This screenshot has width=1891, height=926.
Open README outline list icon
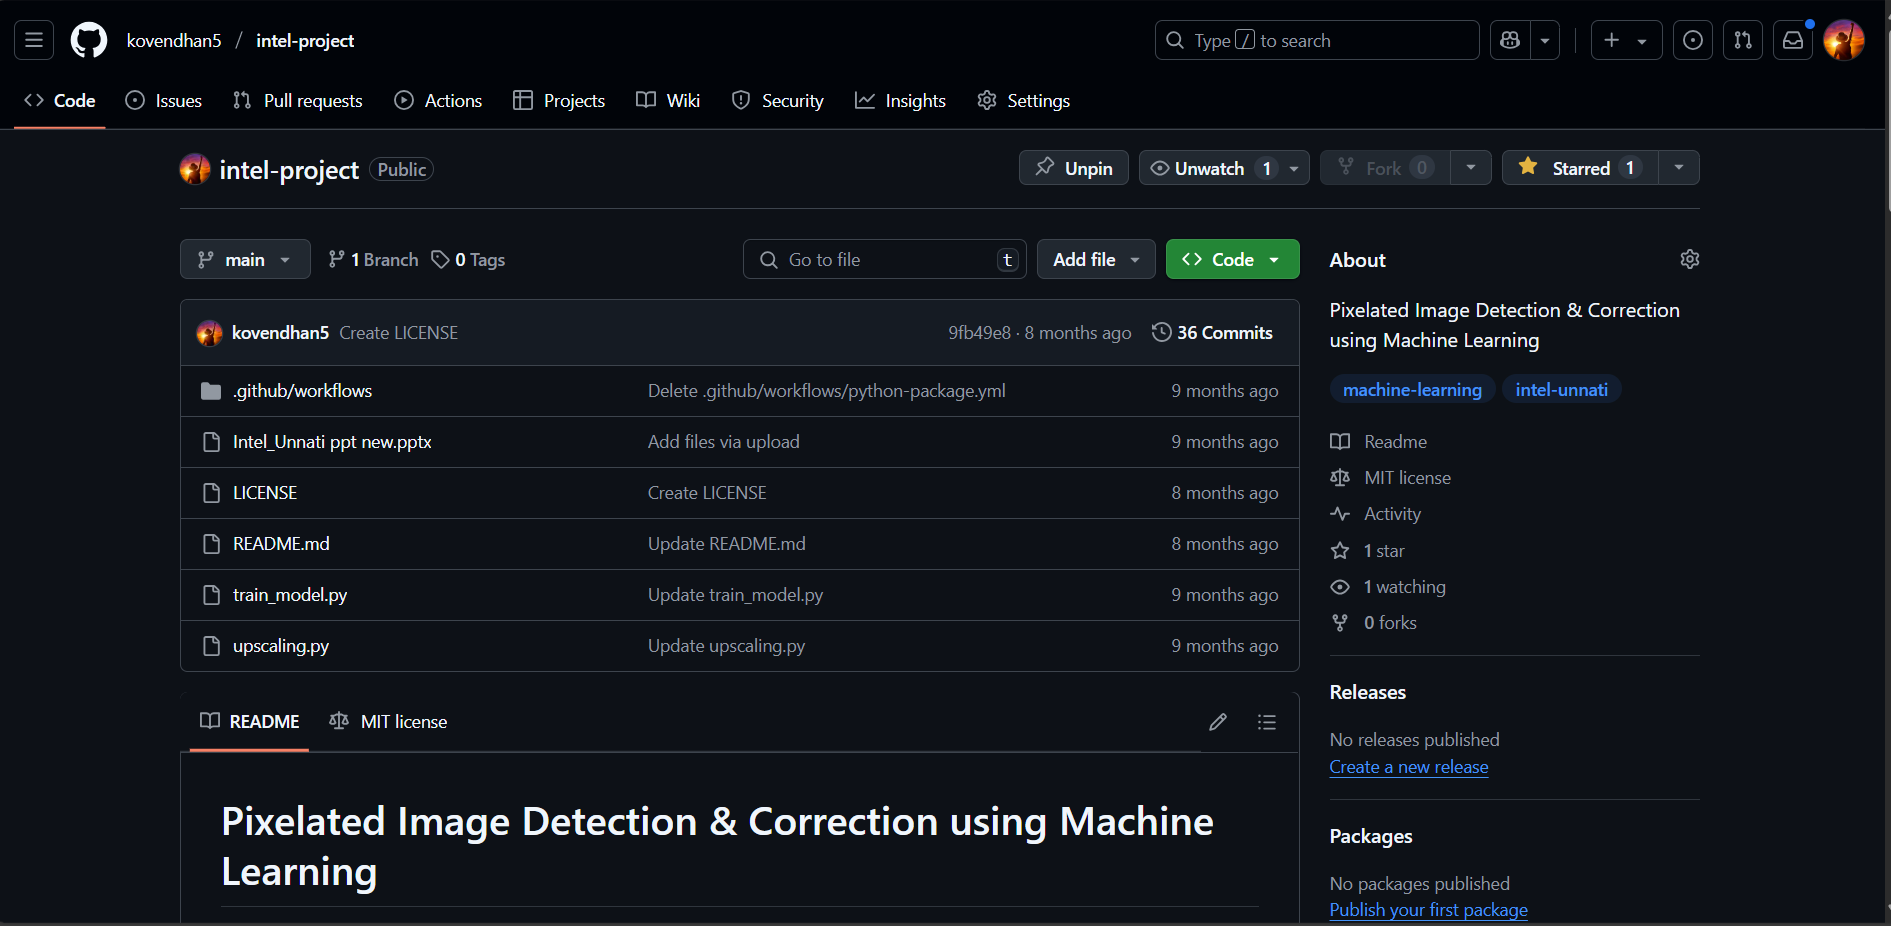coord(1267,722)
